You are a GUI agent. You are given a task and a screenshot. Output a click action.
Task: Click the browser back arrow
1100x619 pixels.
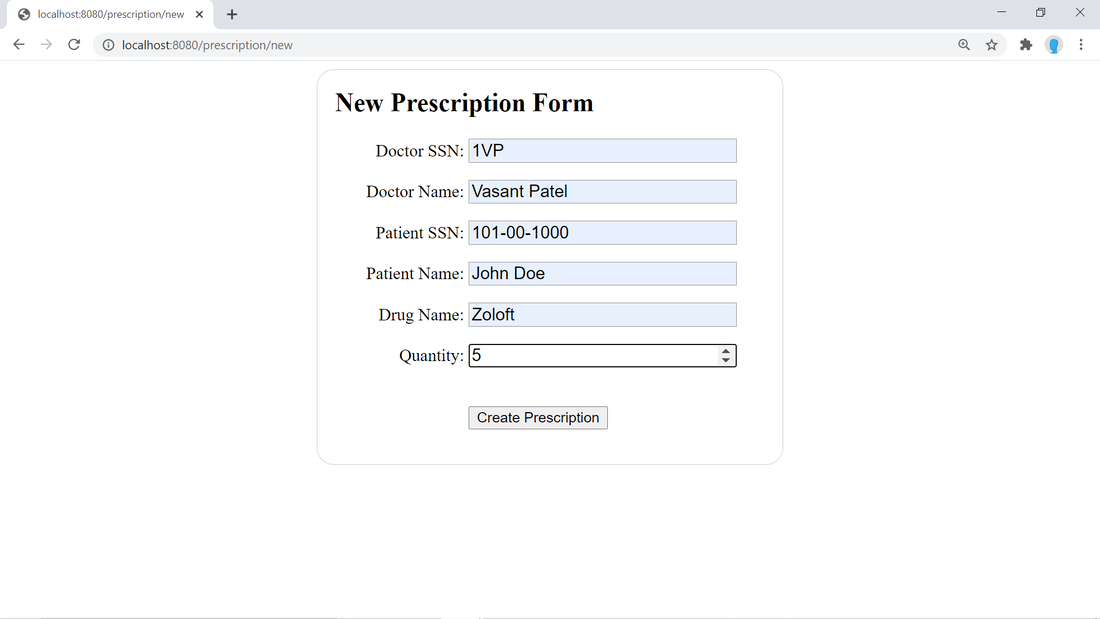pos(18,45)
